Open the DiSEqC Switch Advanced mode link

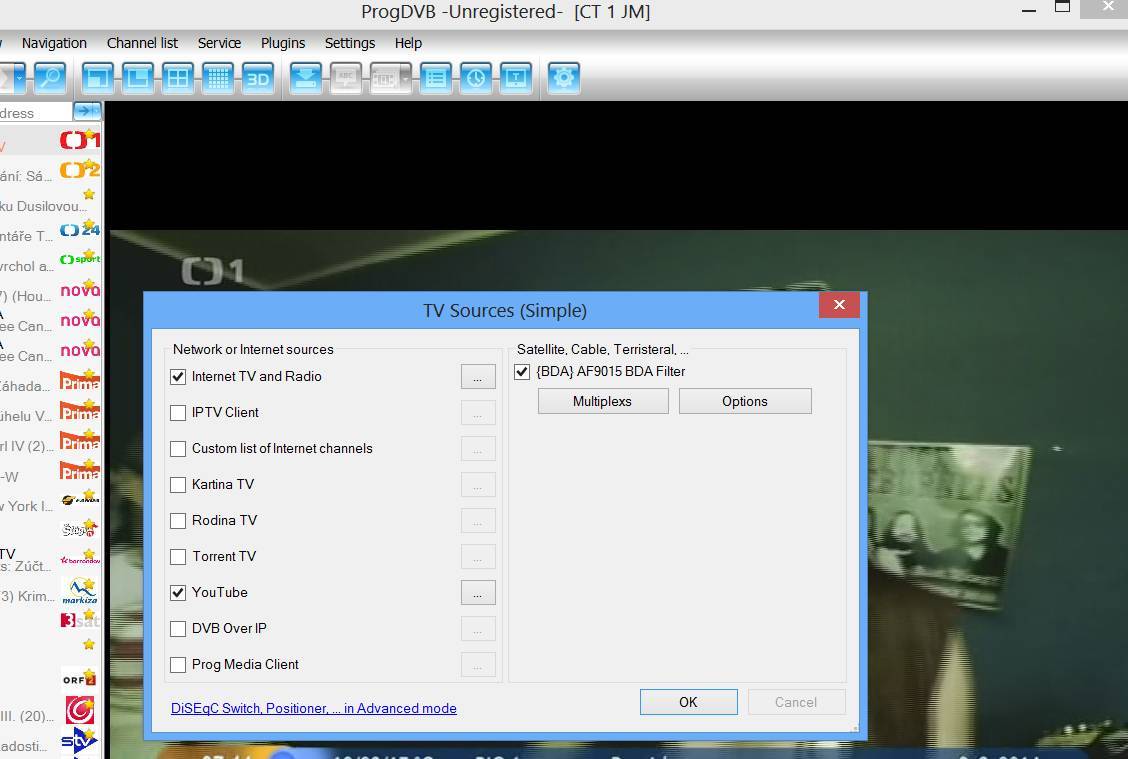point(314,709)
